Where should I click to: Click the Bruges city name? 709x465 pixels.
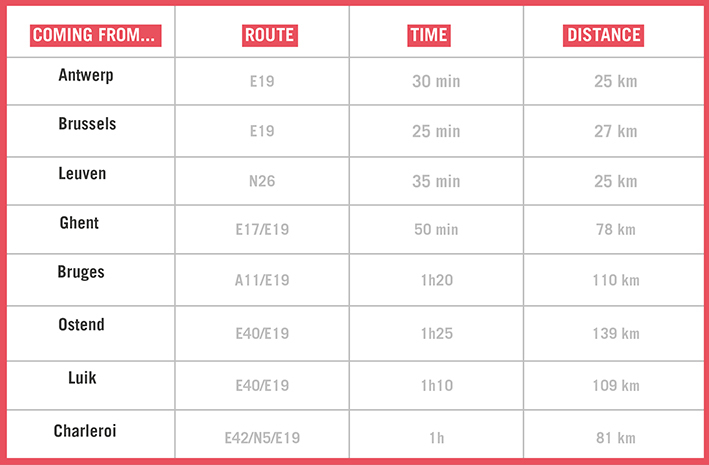[81, 272]
